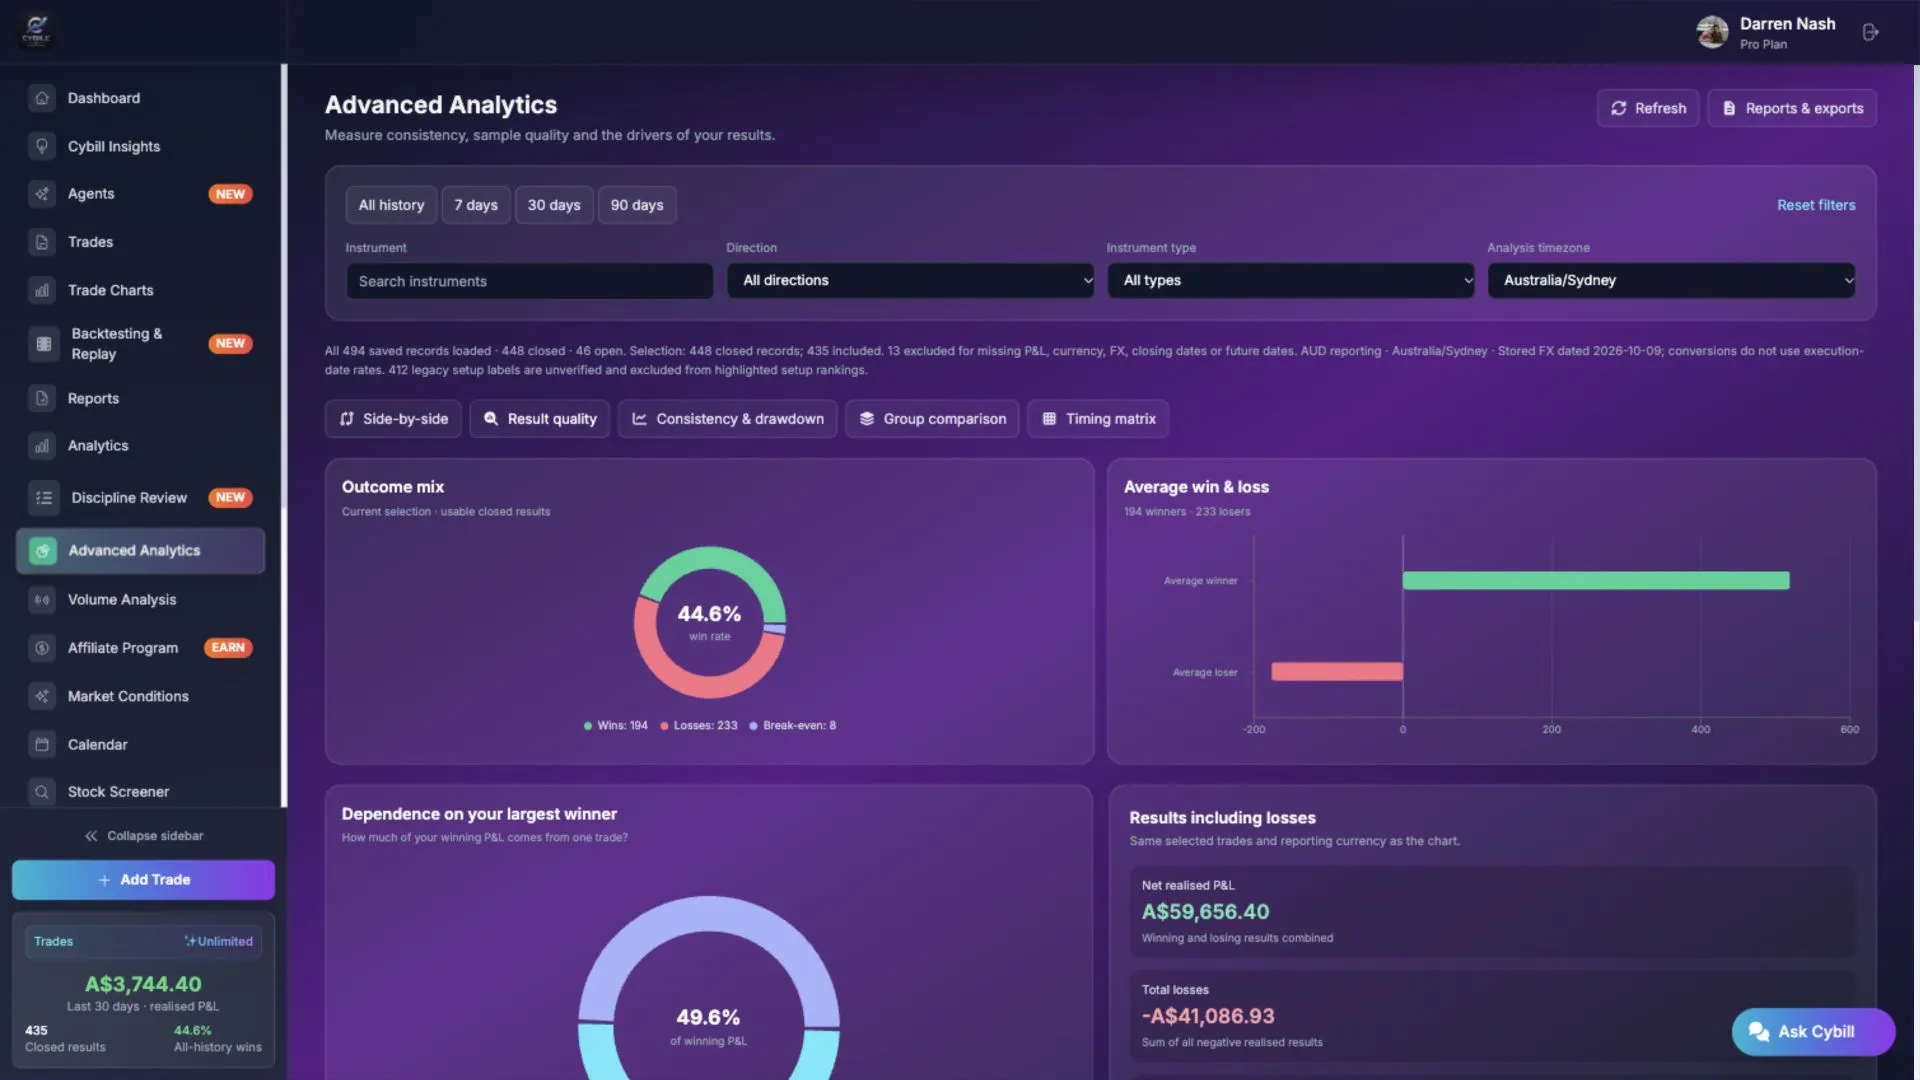Click the Market Conditions icon
Image resolution: width=1920 pixels, height=1080 pixels.
(x=42, y=696)
